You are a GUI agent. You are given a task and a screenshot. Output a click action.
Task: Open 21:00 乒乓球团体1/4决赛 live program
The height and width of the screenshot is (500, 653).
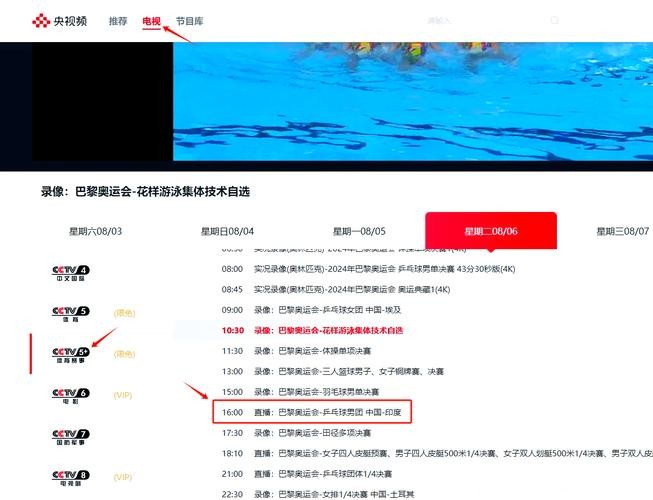(307, 474)
